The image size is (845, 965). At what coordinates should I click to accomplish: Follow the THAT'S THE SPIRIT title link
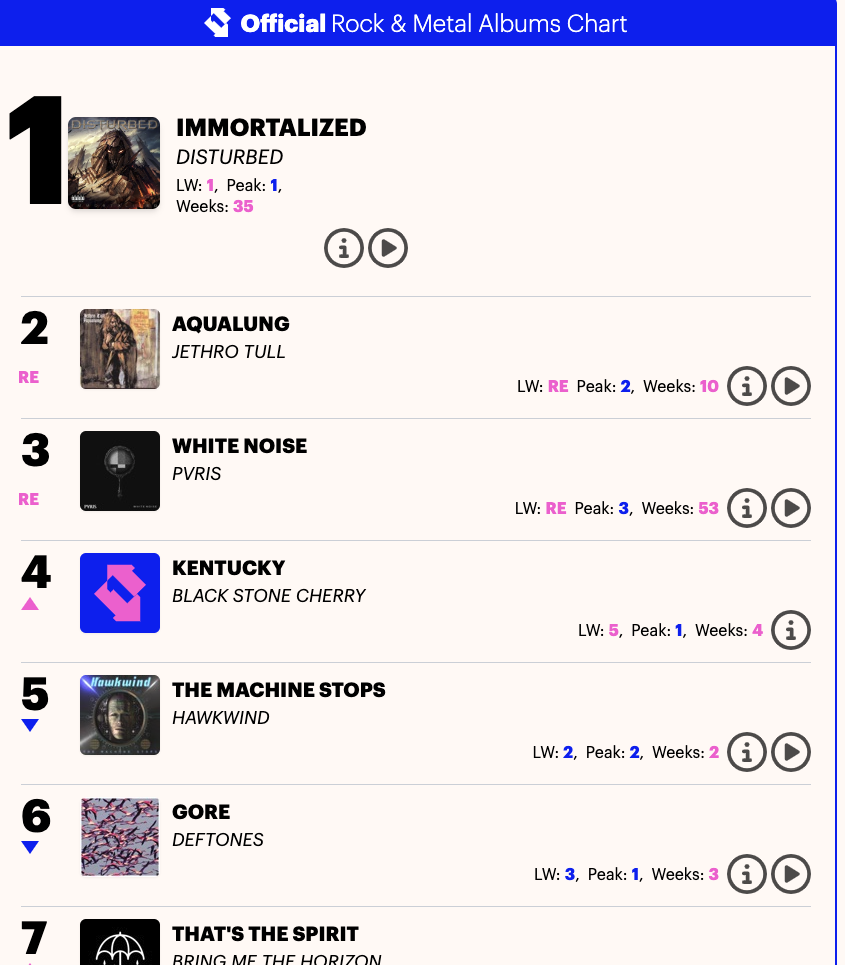265,934
